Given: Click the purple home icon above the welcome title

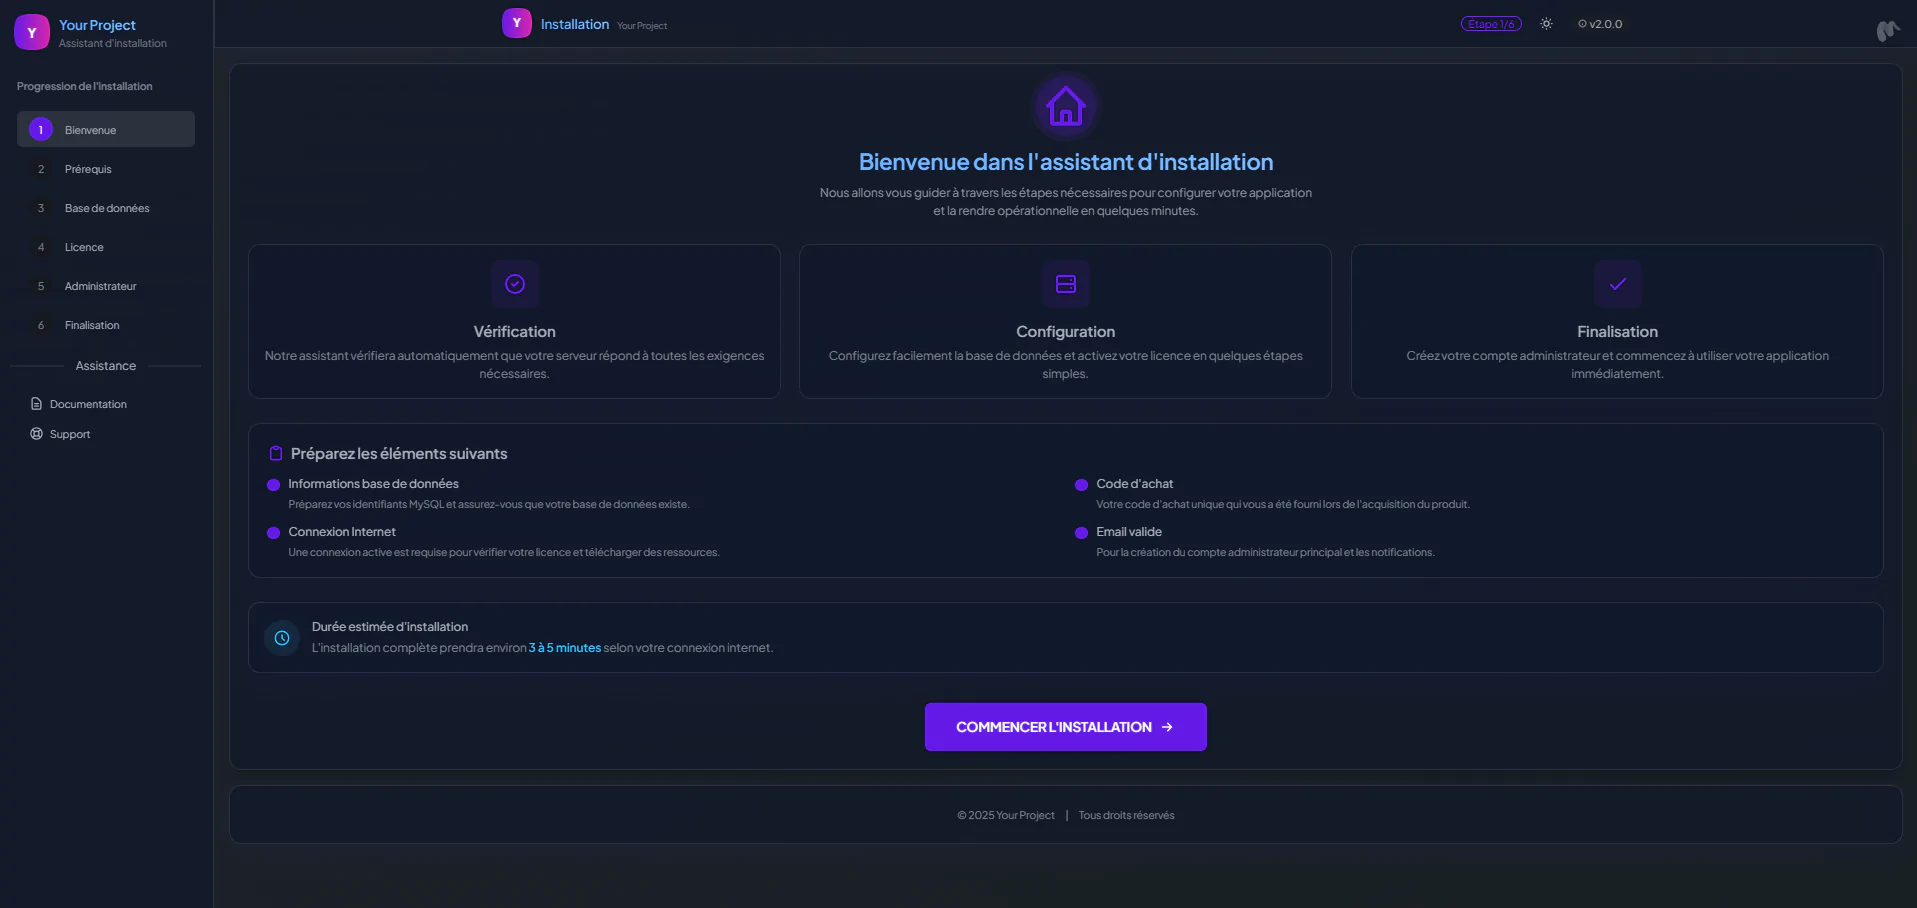Looking at the screenshot, I should pyautogui.click(x=1065, y=107).
